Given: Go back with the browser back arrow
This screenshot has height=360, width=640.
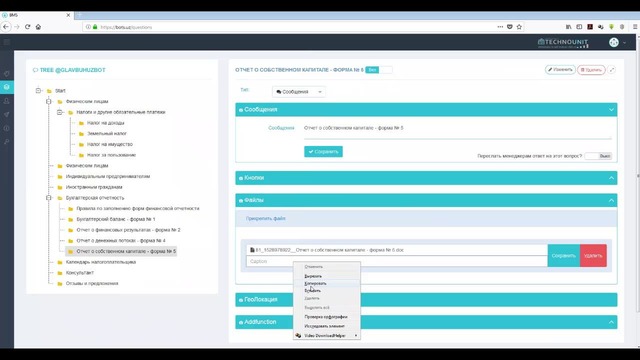Looking at the screenshot, I should click(x=6, y=27).
